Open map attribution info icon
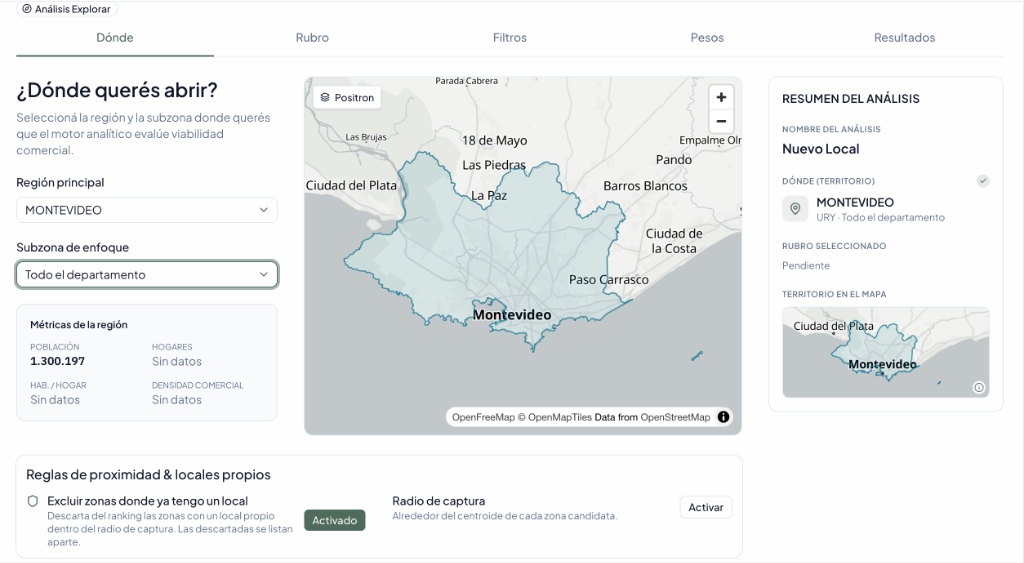 click(724, 417)
